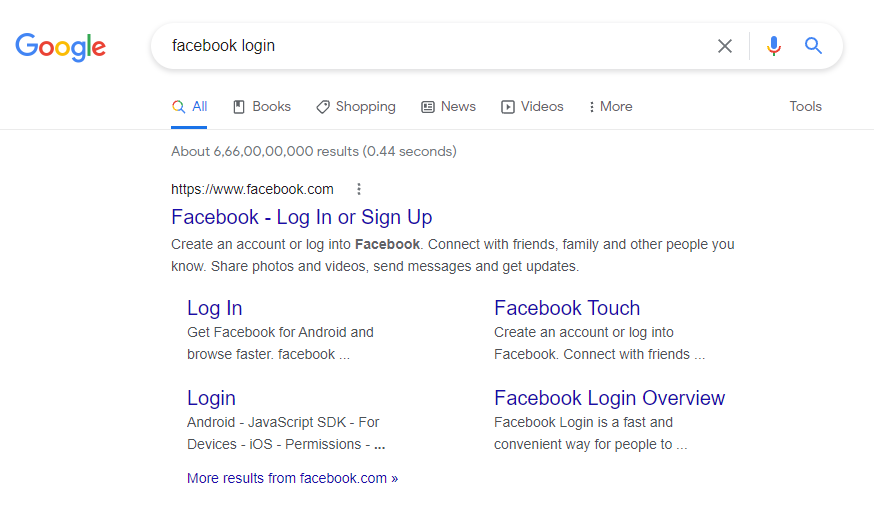This screenshot has height=507, width=874.
Task: Switch to the Books tab
Action: click(x=261, y=106)
